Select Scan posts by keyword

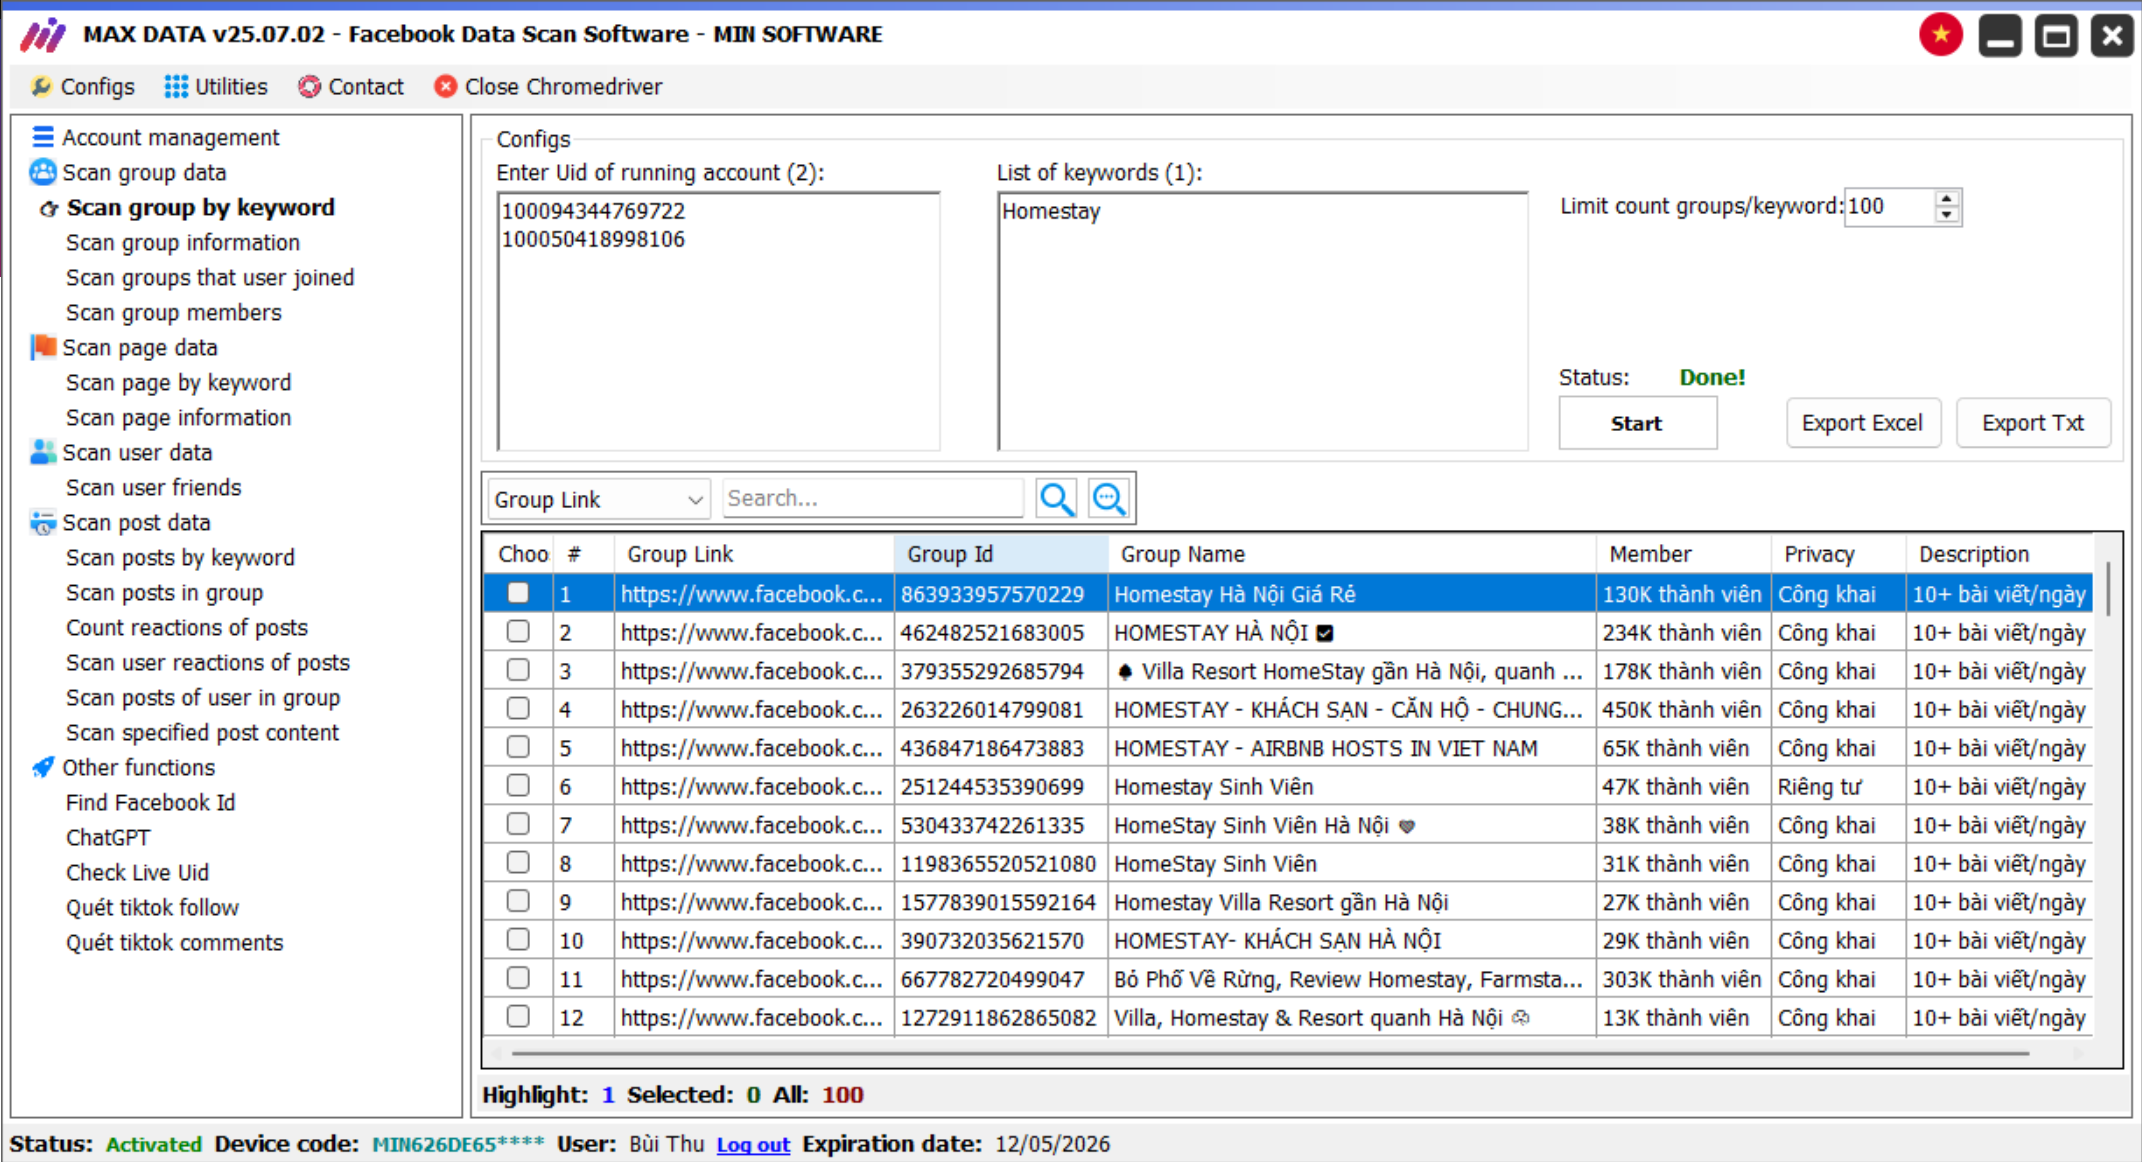[x=180, y=558]
